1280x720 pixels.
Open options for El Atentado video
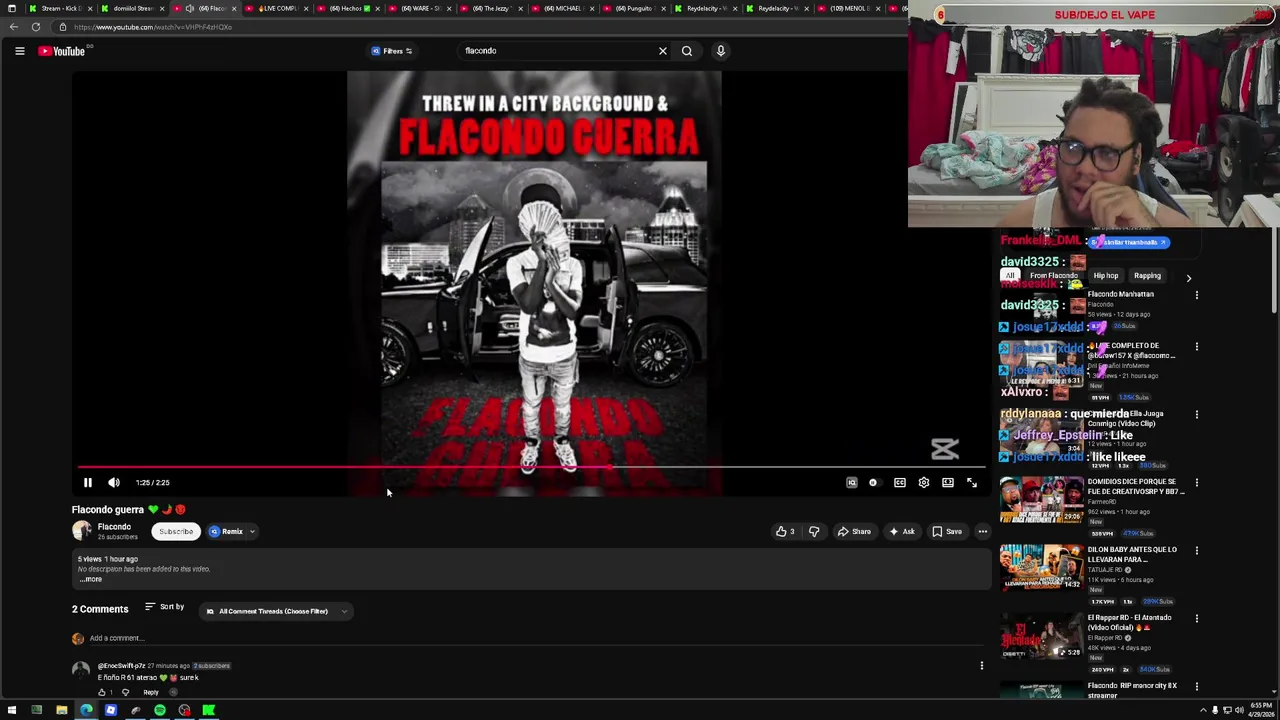(x=1196, y=619)
